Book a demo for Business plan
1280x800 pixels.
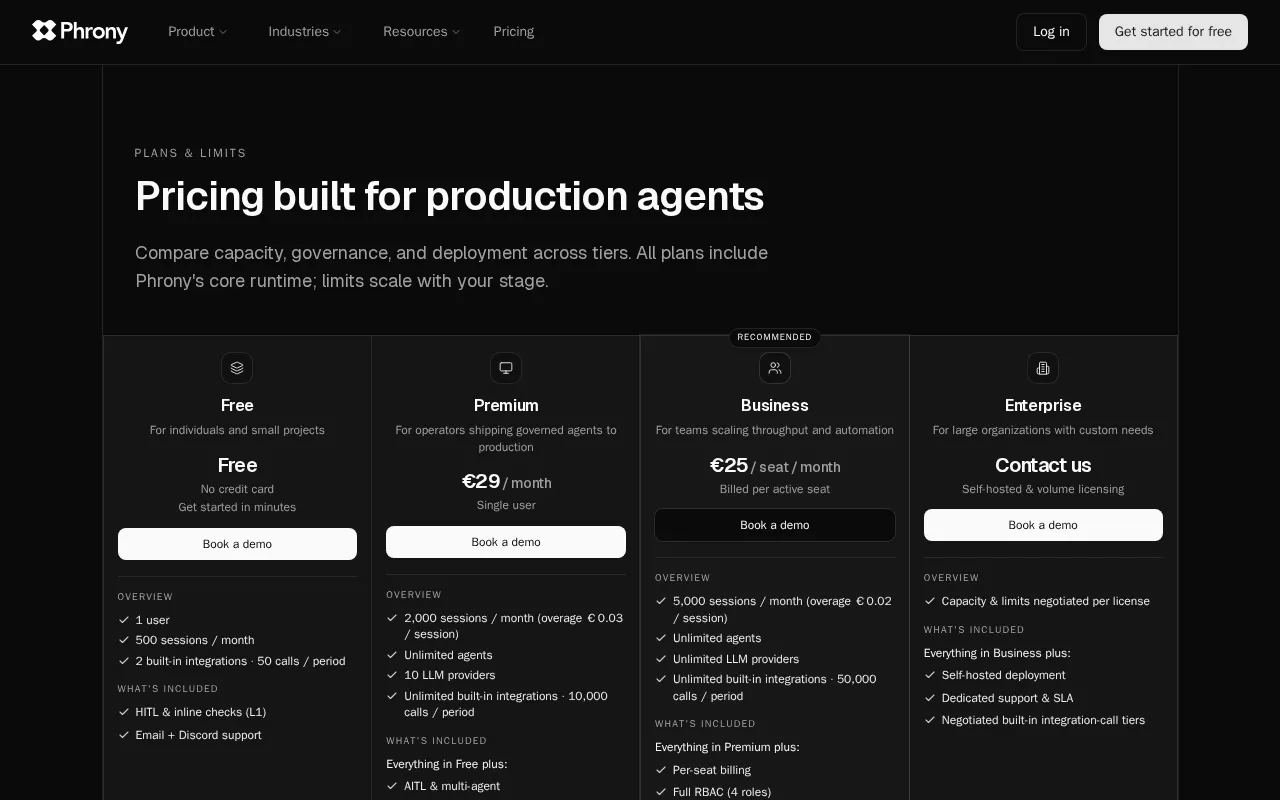click(775, 525)
